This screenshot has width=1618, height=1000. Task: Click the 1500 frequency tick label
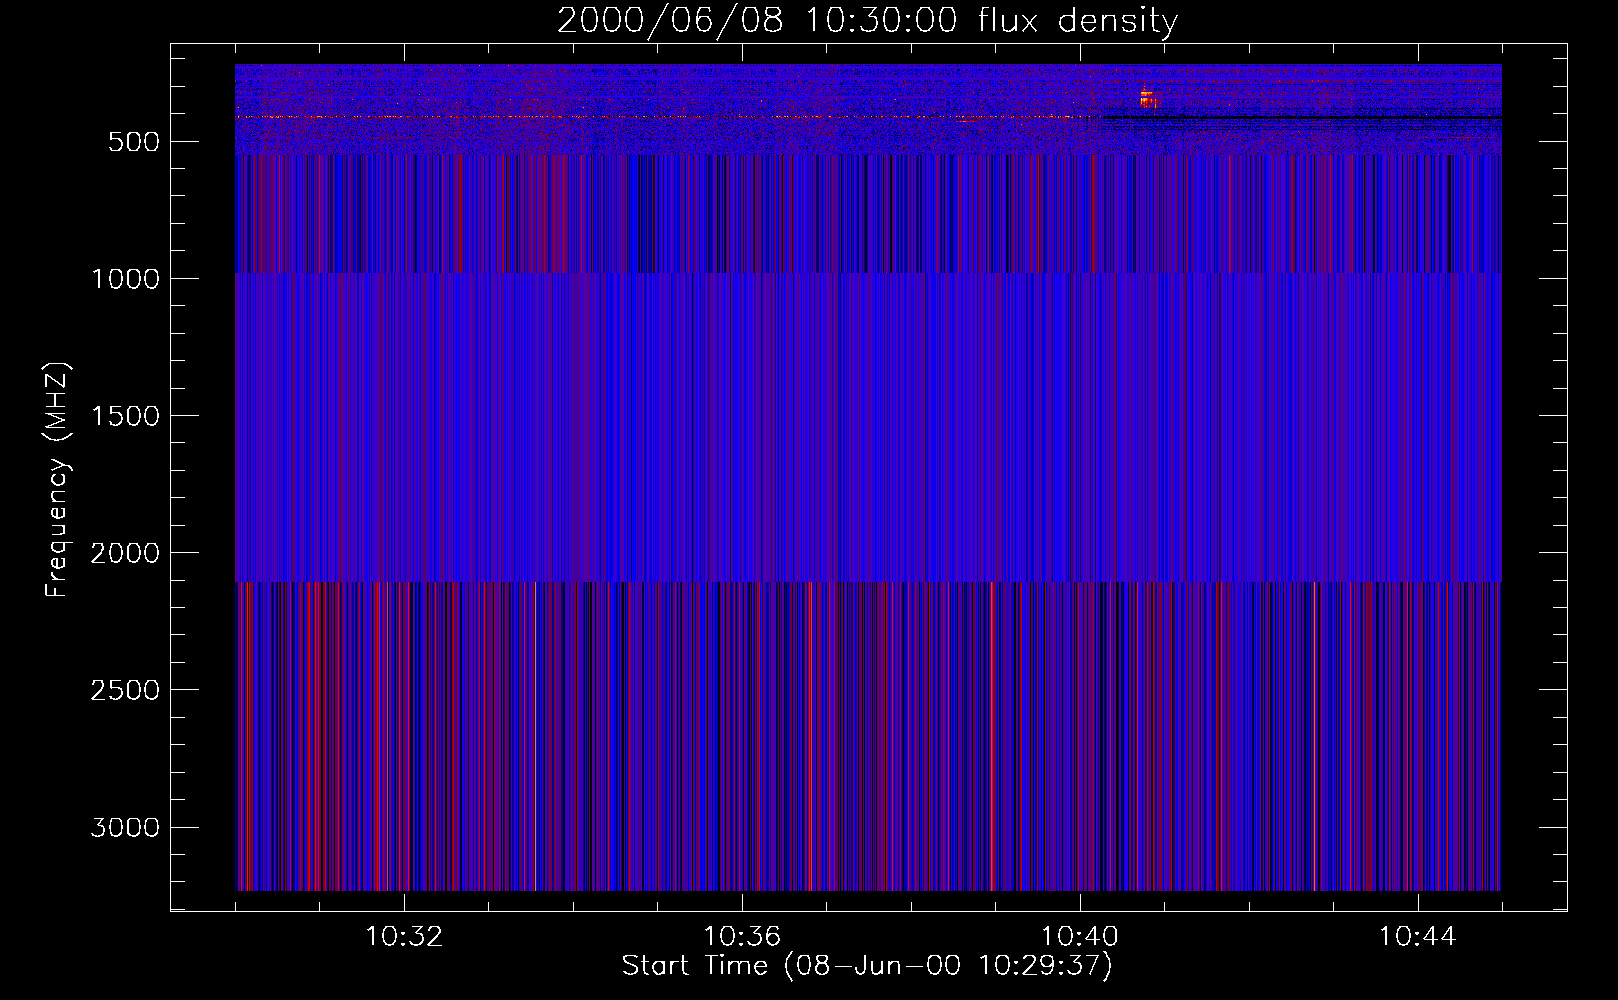pos(125,416)
